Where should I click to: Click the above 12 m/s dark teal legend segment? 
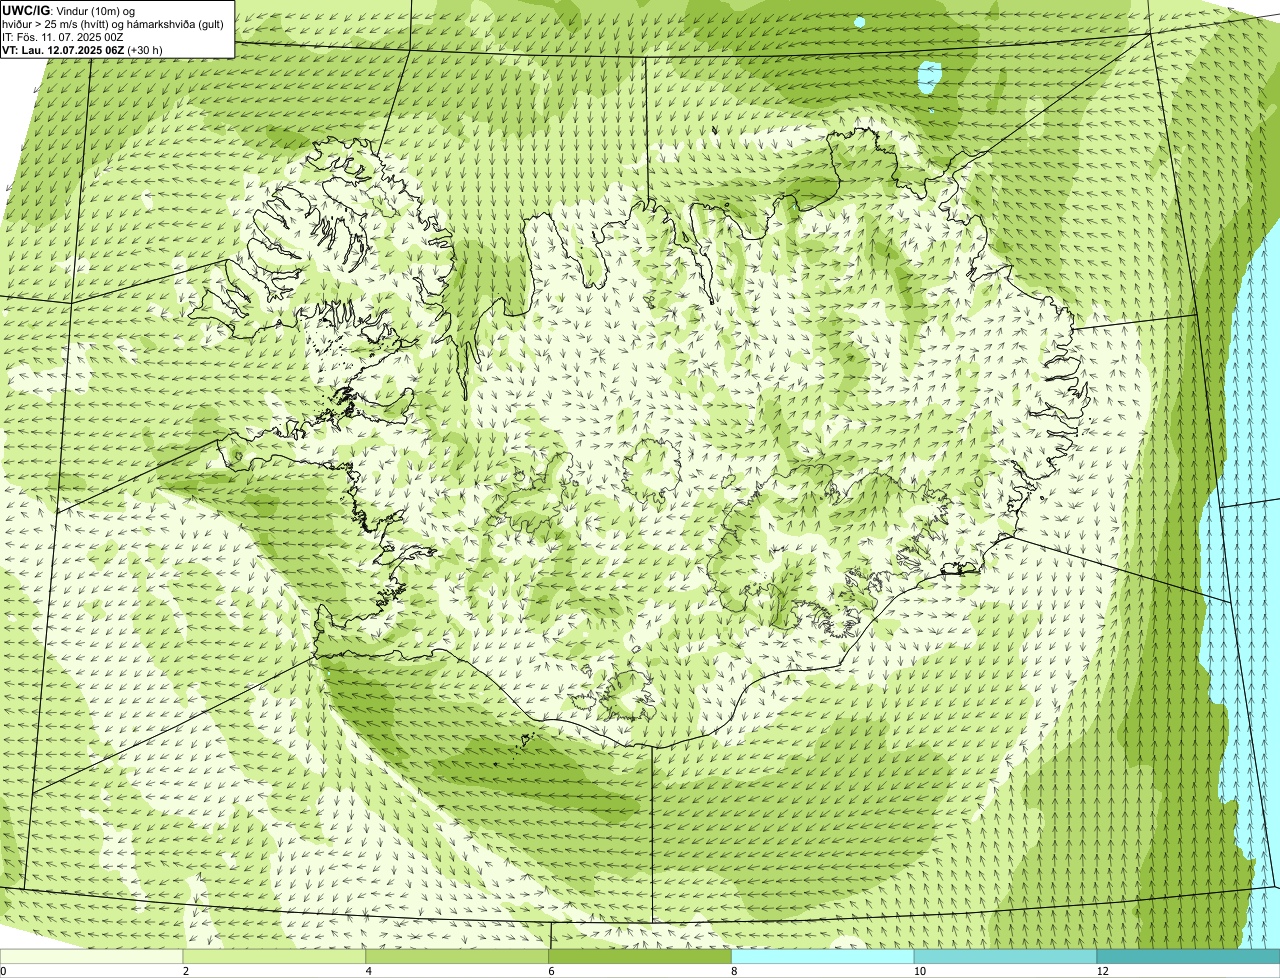point(1188,957)
